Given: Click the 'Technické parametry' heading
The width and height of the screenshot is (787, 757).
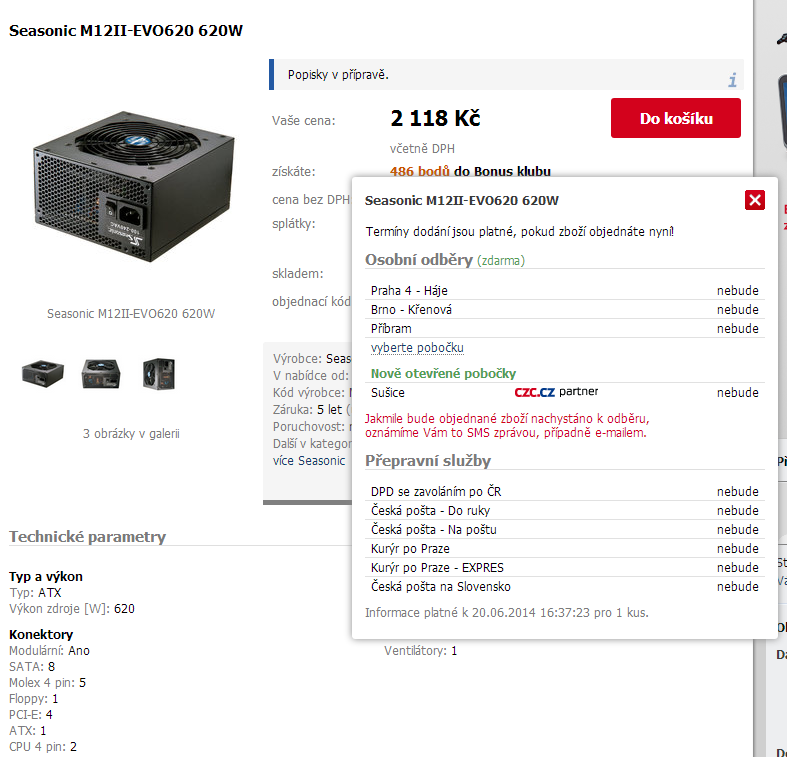Looking at the screenshot, I should pyautogui.click(x=87, y=537).
